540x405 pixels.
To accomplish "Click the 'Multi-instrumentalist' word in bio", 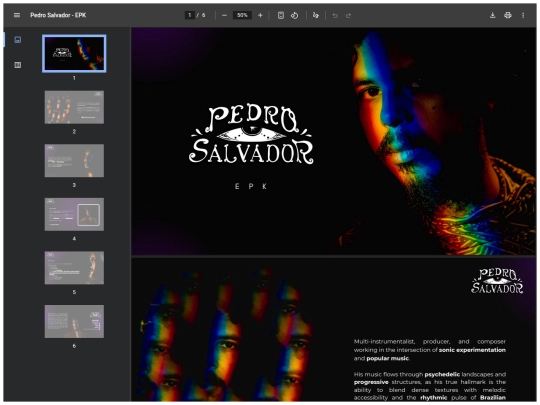I will 384,342.
